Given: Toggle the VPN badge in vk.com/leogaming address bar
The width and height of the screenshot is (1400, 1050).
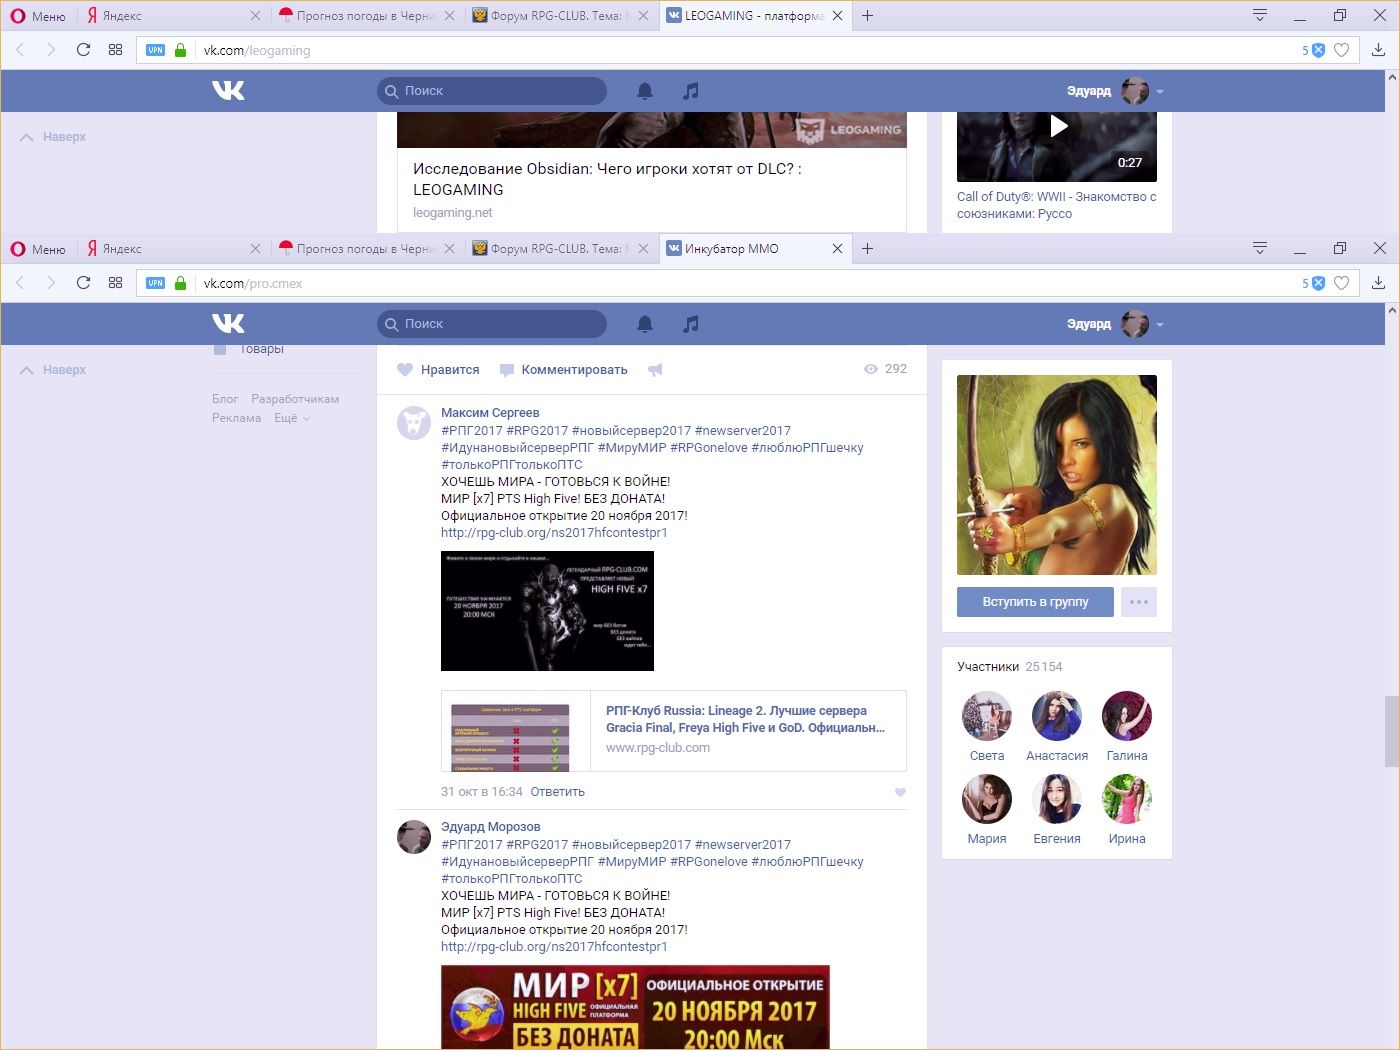Looking at the screenshot, I should pyautogui.click(x=155, y=50).
